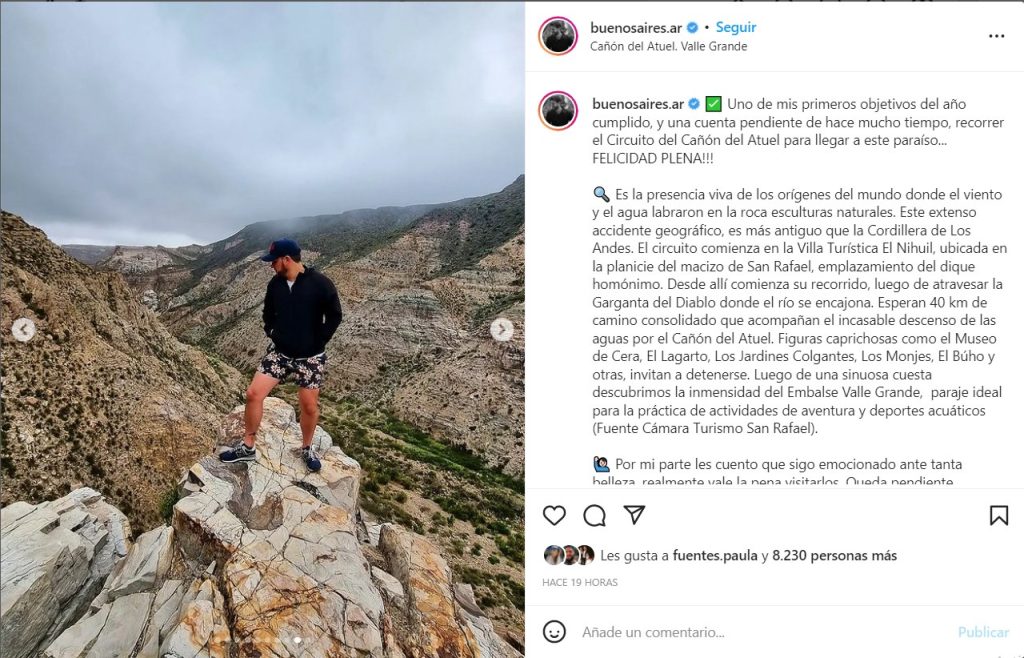Screen dimensions: 1024x658
Task: Click the Seguir follow button
Action: coord(736,28)
